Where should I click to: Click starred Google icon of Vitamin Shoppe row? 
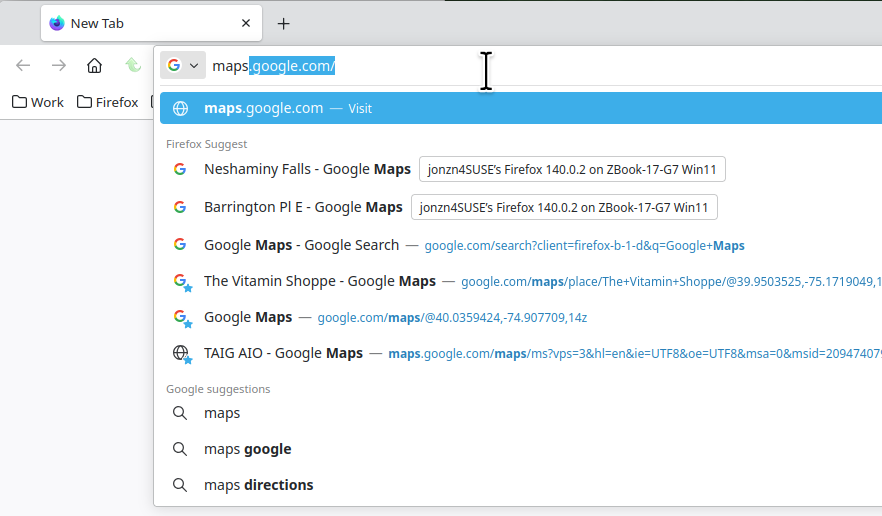click(182, 282)
